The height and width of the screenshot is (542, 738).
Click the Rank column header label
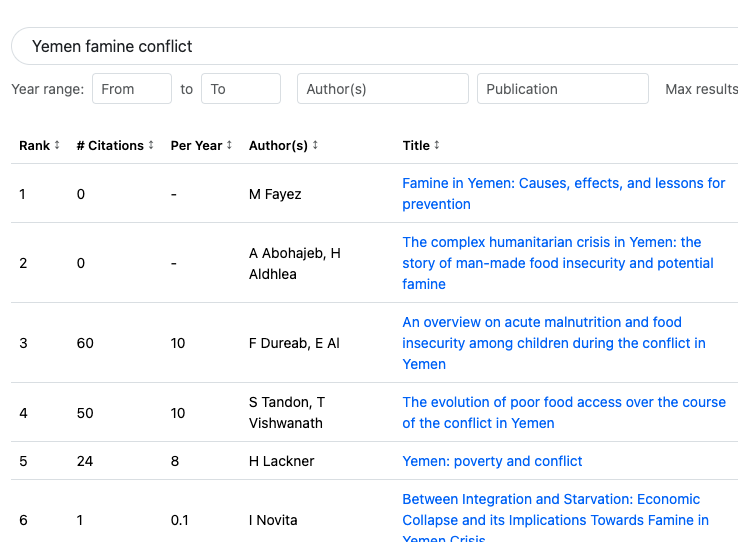[34, 145]
